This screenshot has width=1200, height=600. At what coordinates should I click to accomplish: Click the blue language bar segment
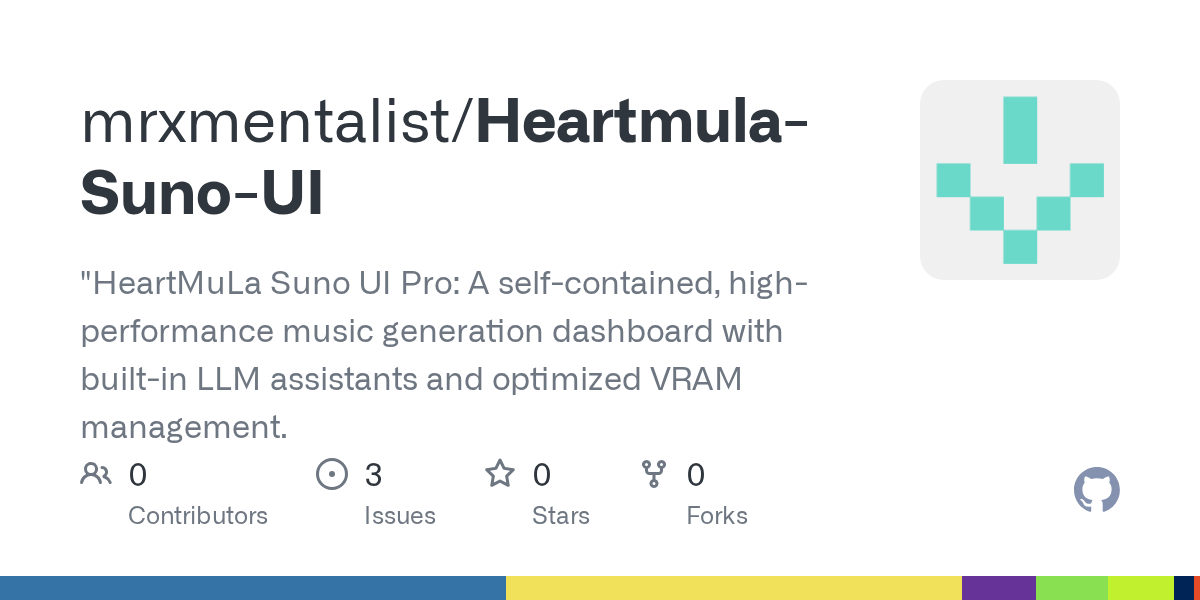[x=252, y=588]
